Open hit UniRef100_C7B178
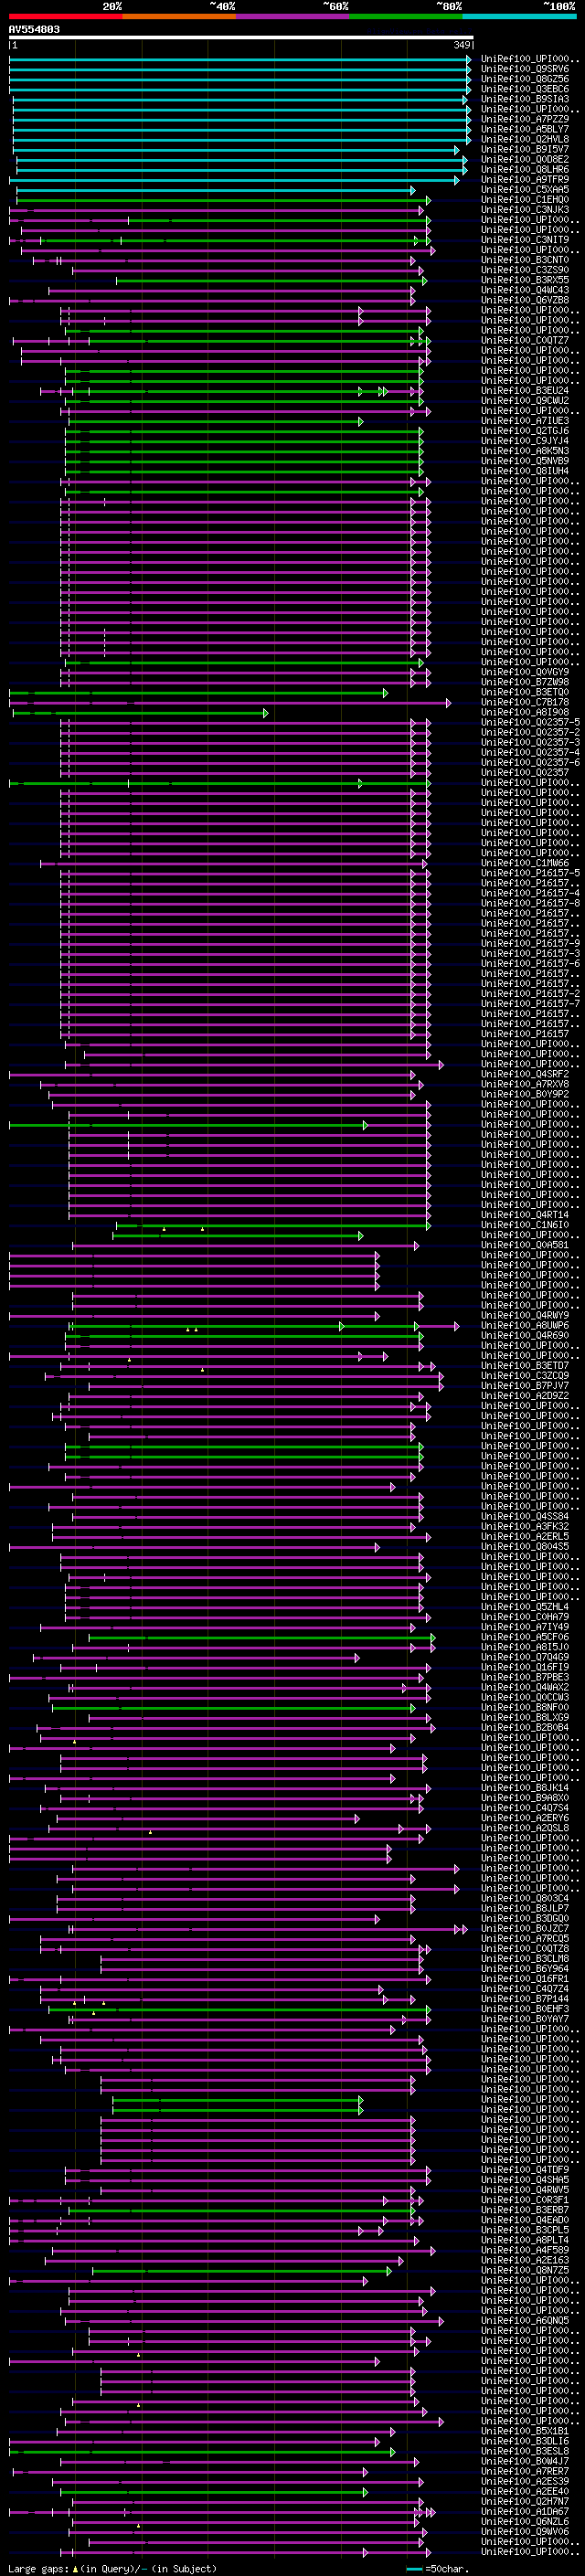 point(525,702)
